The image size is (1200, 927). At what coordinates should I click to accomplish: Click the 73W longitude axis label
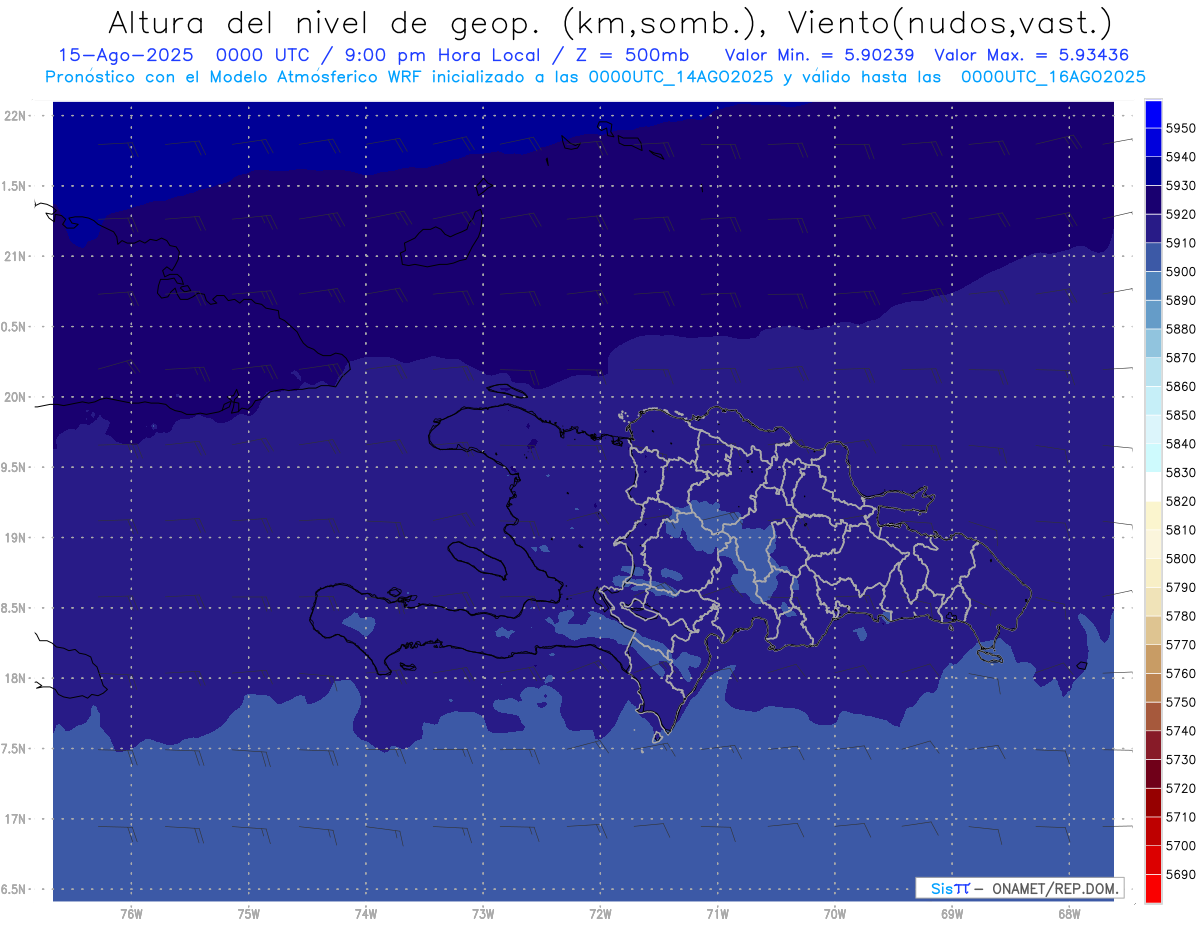483,914
